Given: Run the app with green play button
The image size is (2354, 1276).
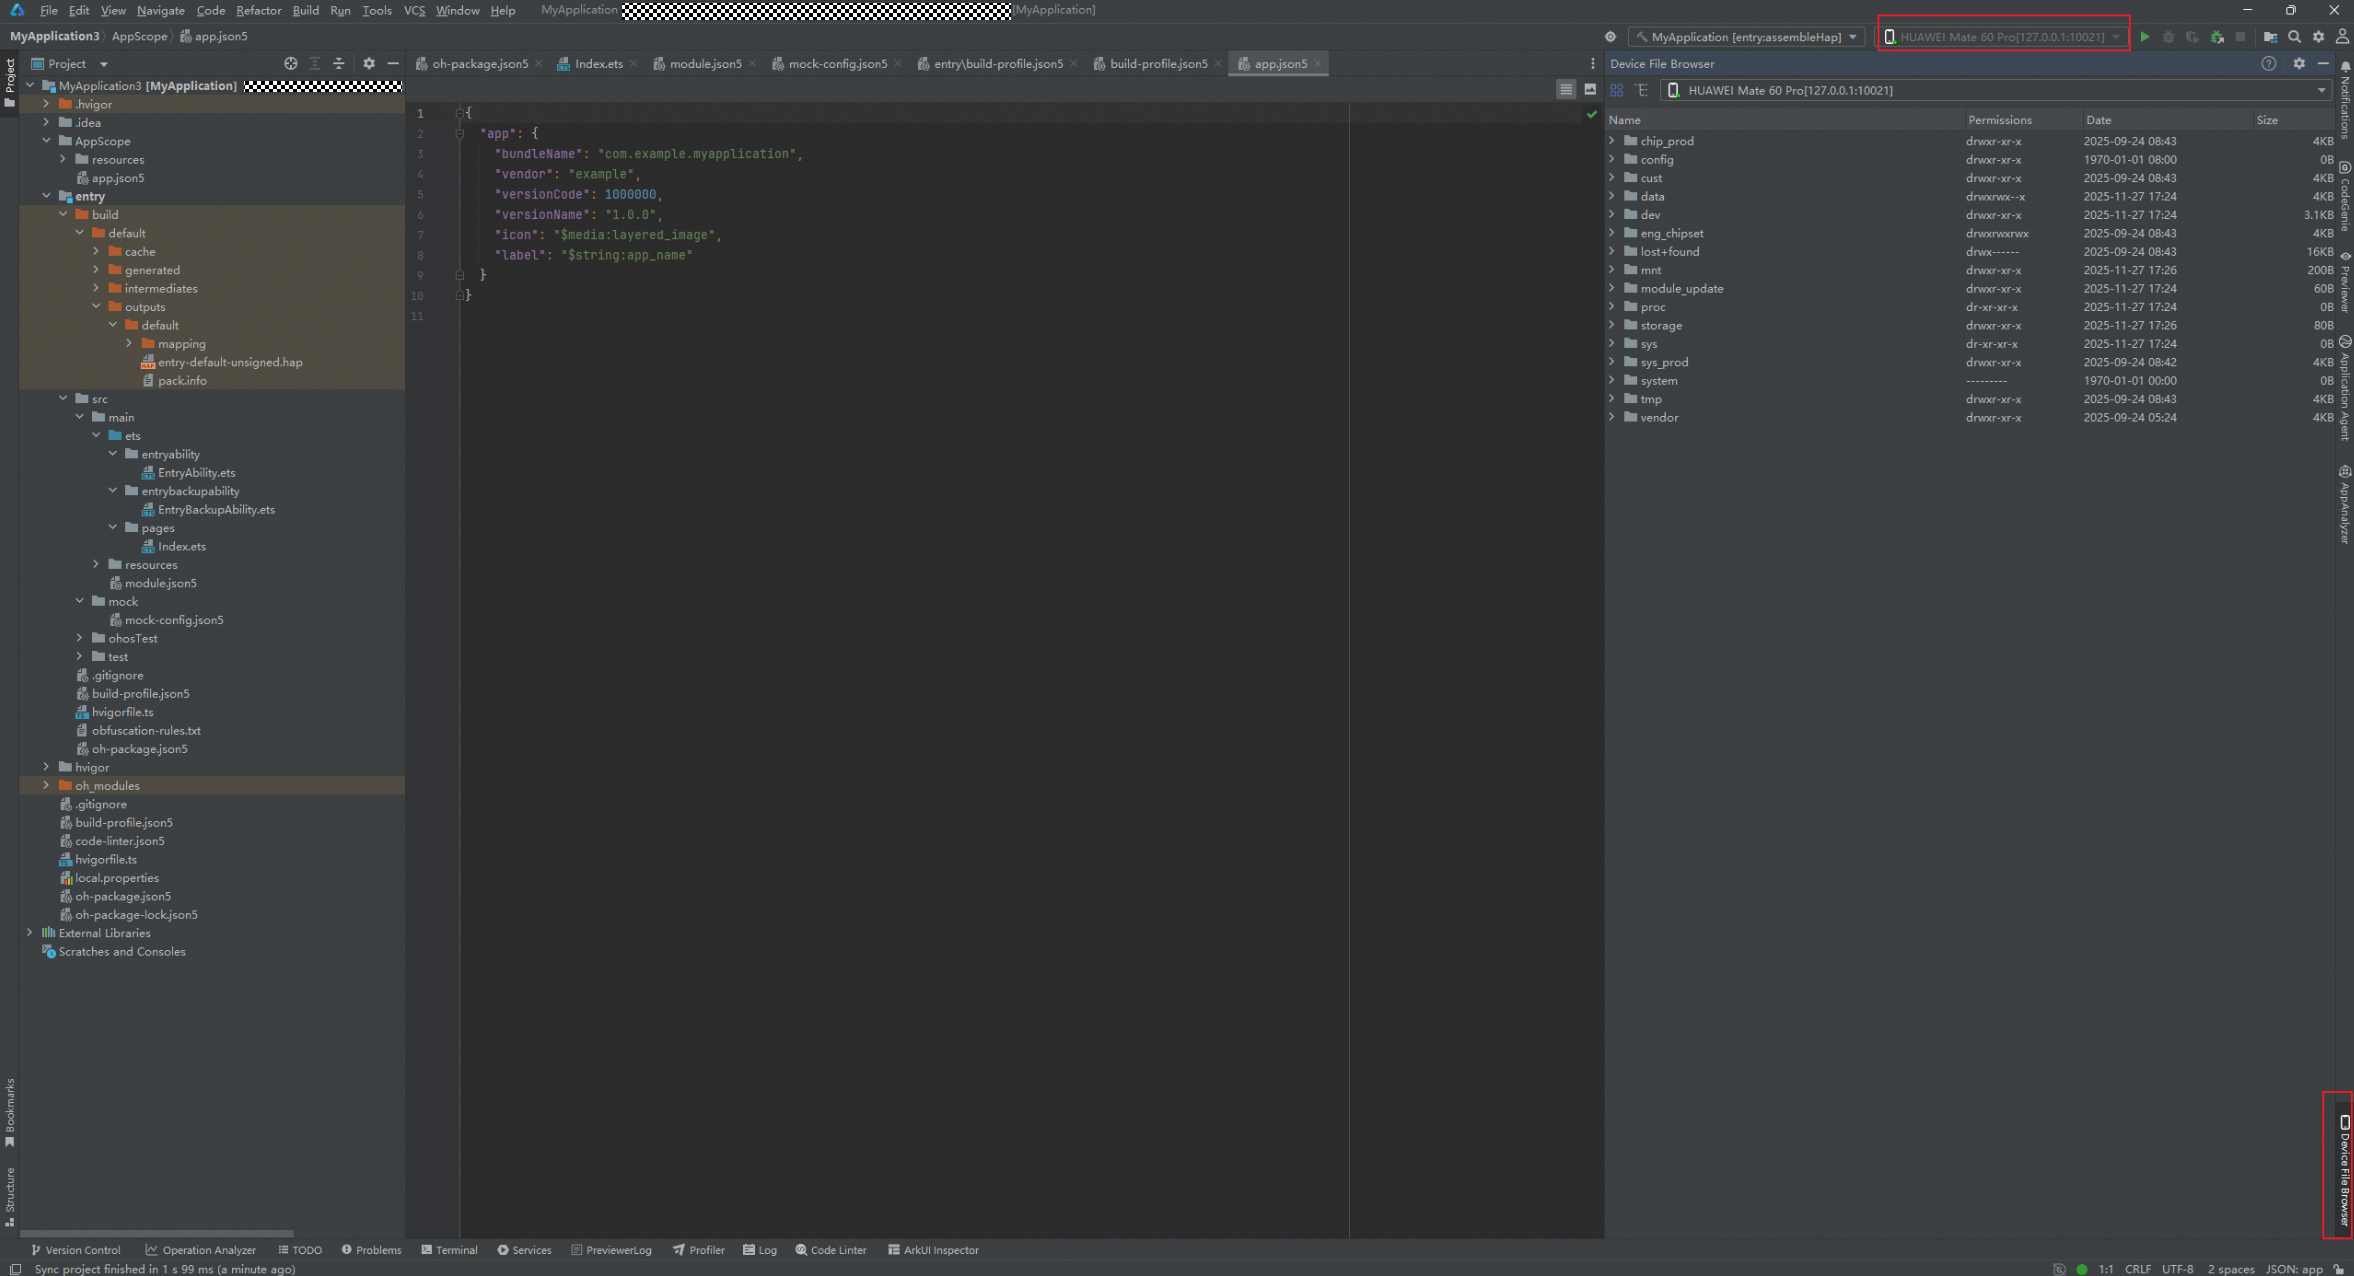Looking at the screenshot, I should click(2144, 37).
